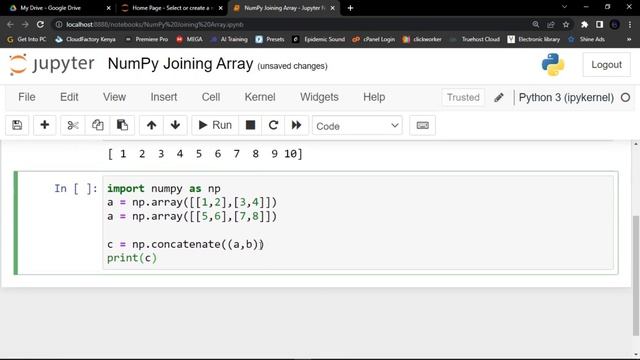
Task: Switch to My Drive - Google Drive tab
Action: pyautogui.click(x=57, y=8)
